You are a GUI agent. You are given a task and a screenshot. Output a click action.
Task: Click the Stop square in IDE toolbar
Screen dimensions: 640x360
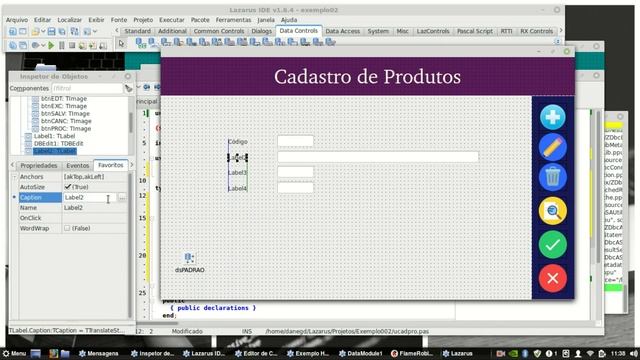tap(72, 45)
